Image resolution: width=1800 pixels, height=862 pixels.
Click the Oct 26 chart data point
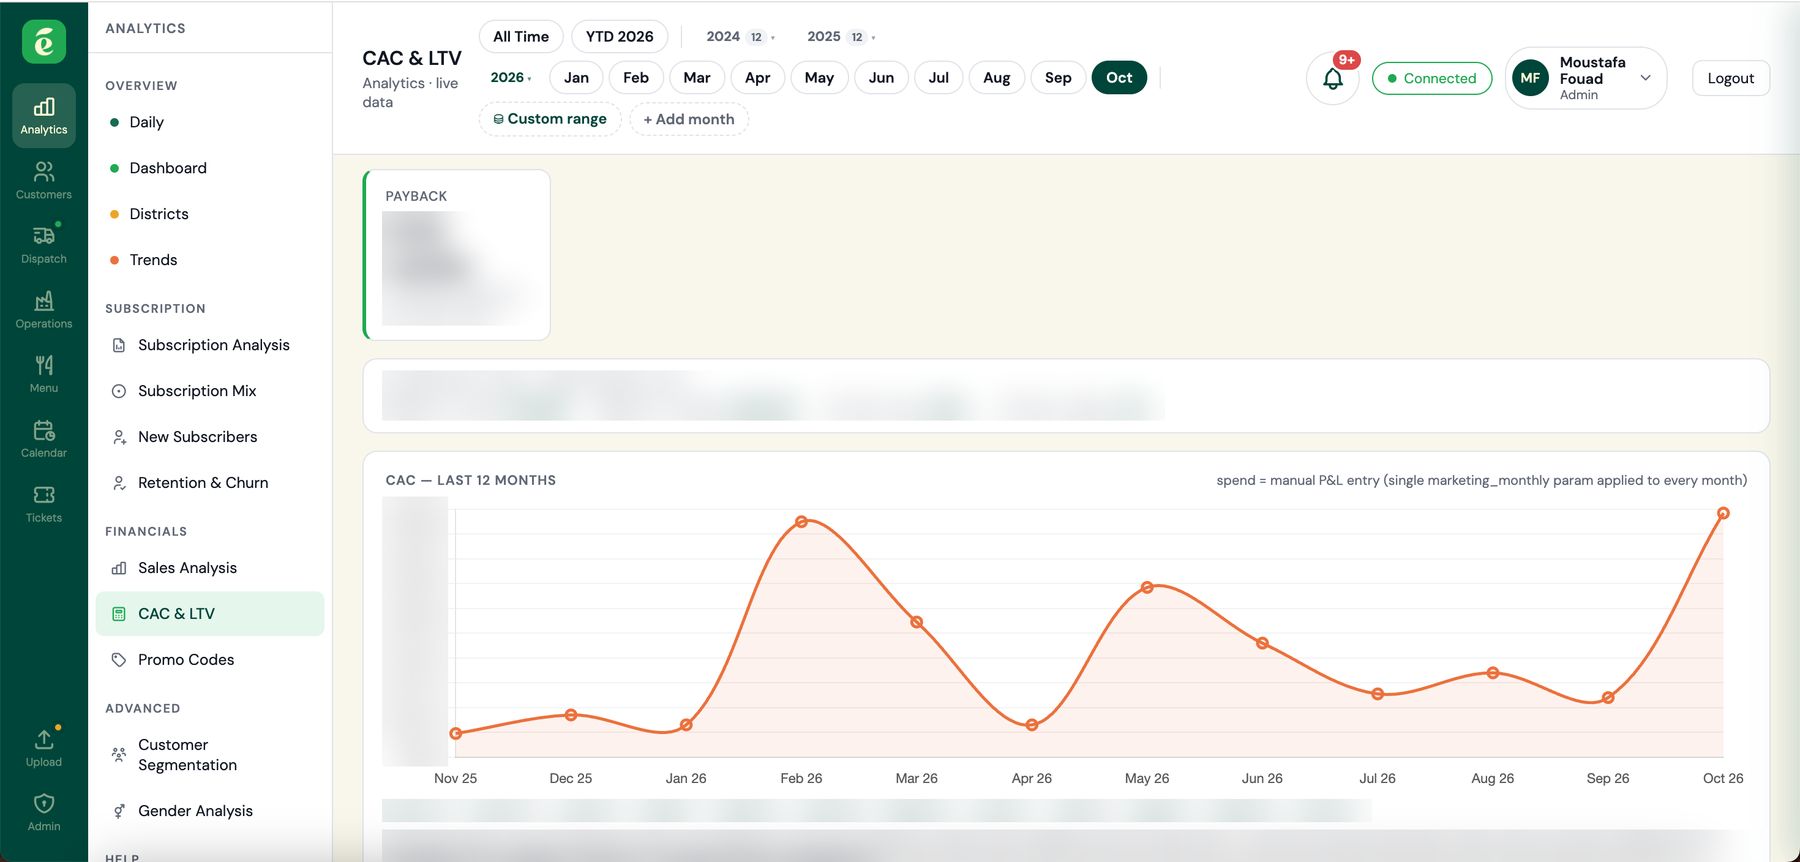pyautogui.click(x=1723, y=513)
